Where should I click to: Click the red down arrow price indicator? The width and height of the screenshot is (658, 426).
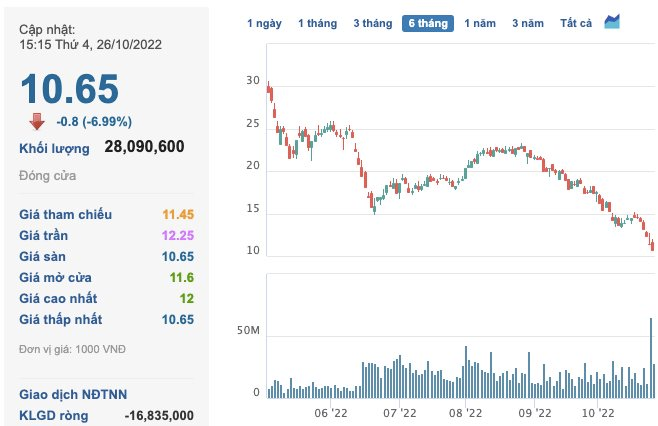[37, 121]
